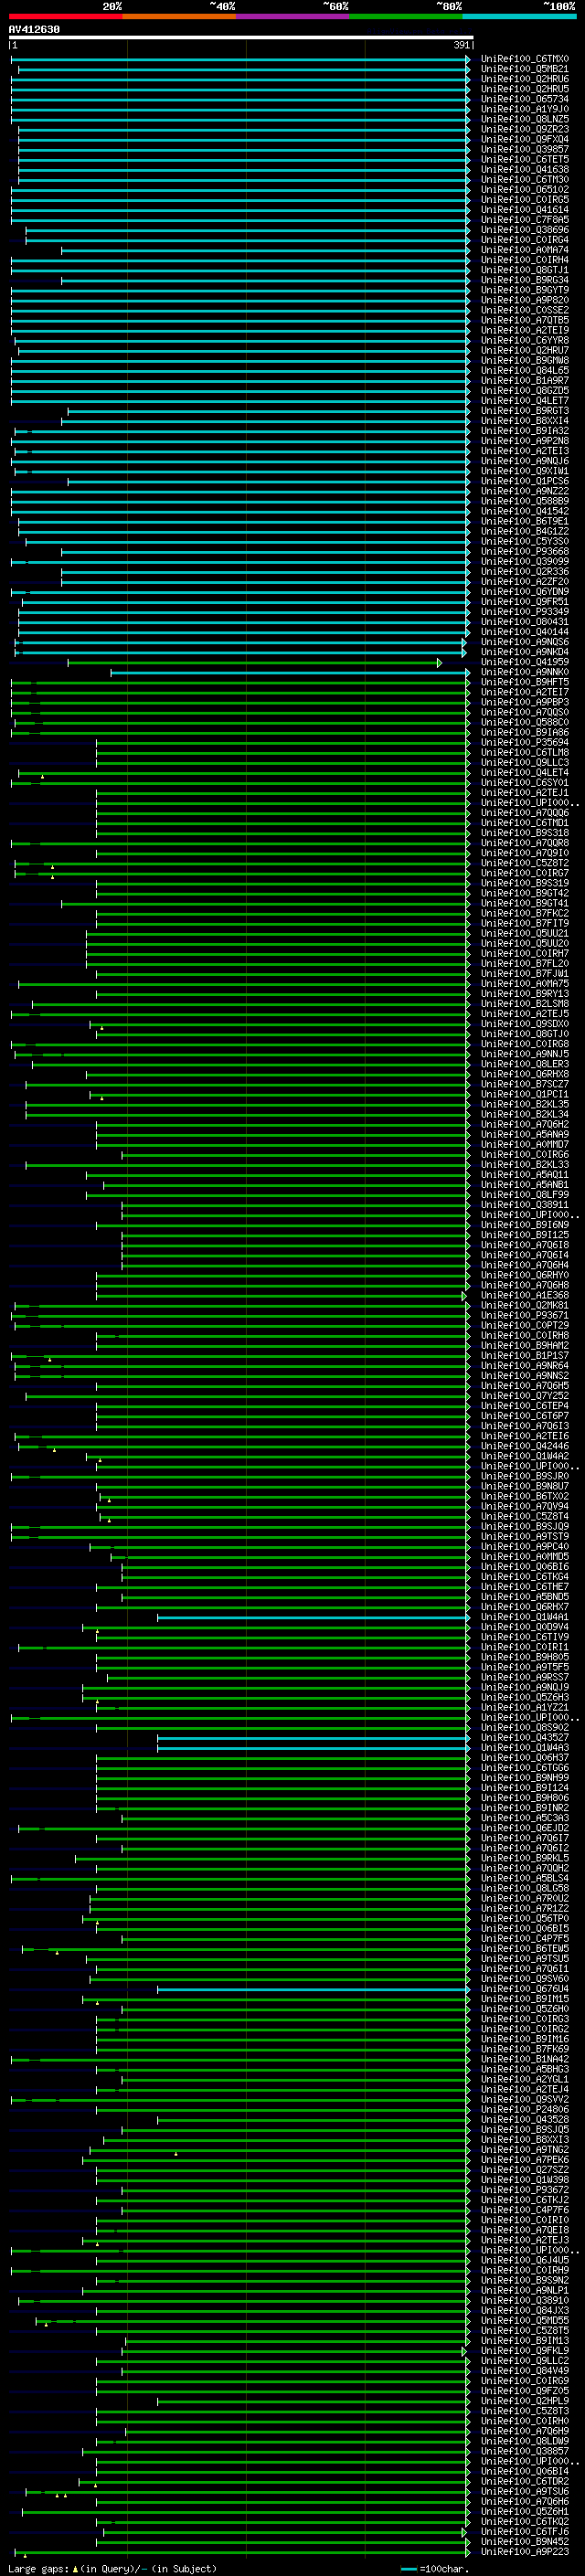585x2576 pixels.
Task: Open hit UniRef100_Q8LDW9
Action: pyautogui.click(x=525, y=2442)
